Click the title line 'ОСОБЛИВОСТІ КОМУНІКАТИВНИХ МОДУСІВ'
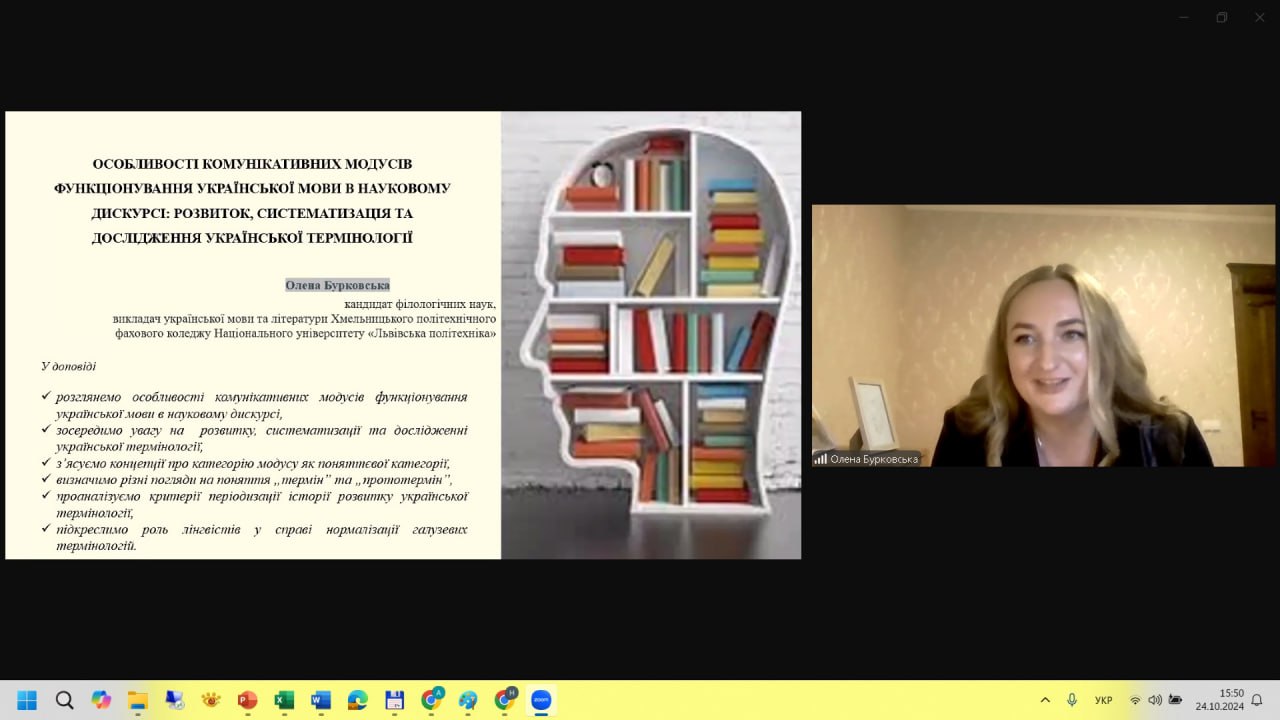This screenshot has width=1280, height=720. pos(252,164)
